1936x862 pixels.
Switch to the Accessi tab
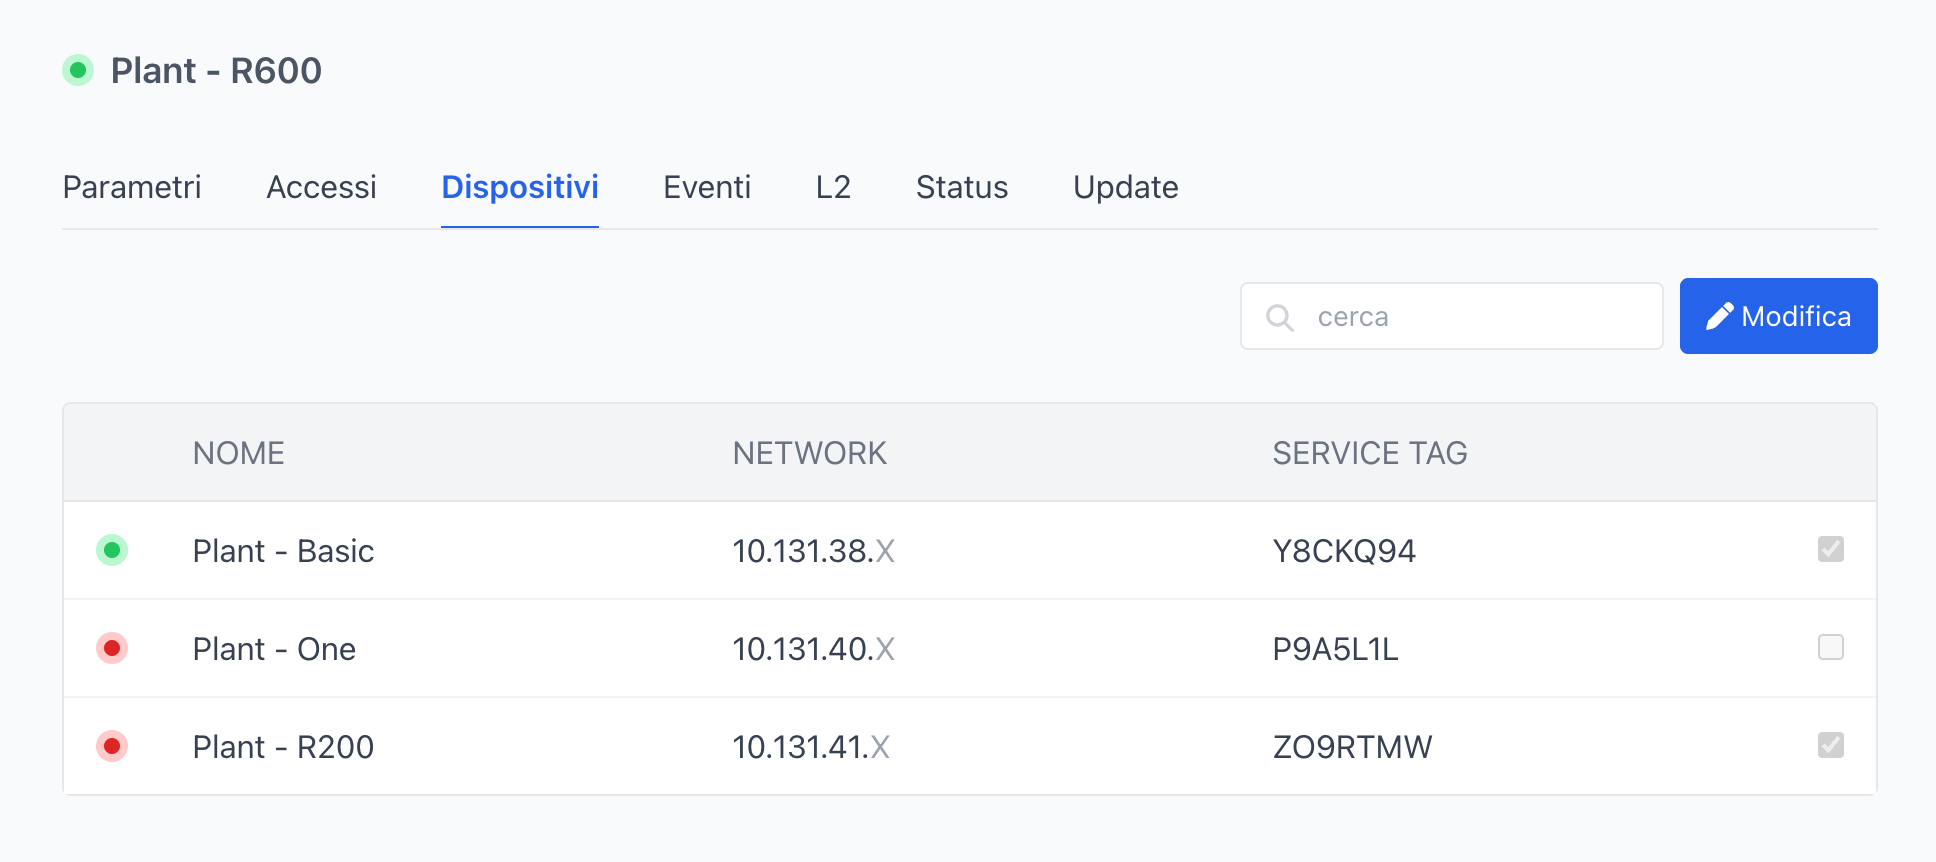(321, 187)
